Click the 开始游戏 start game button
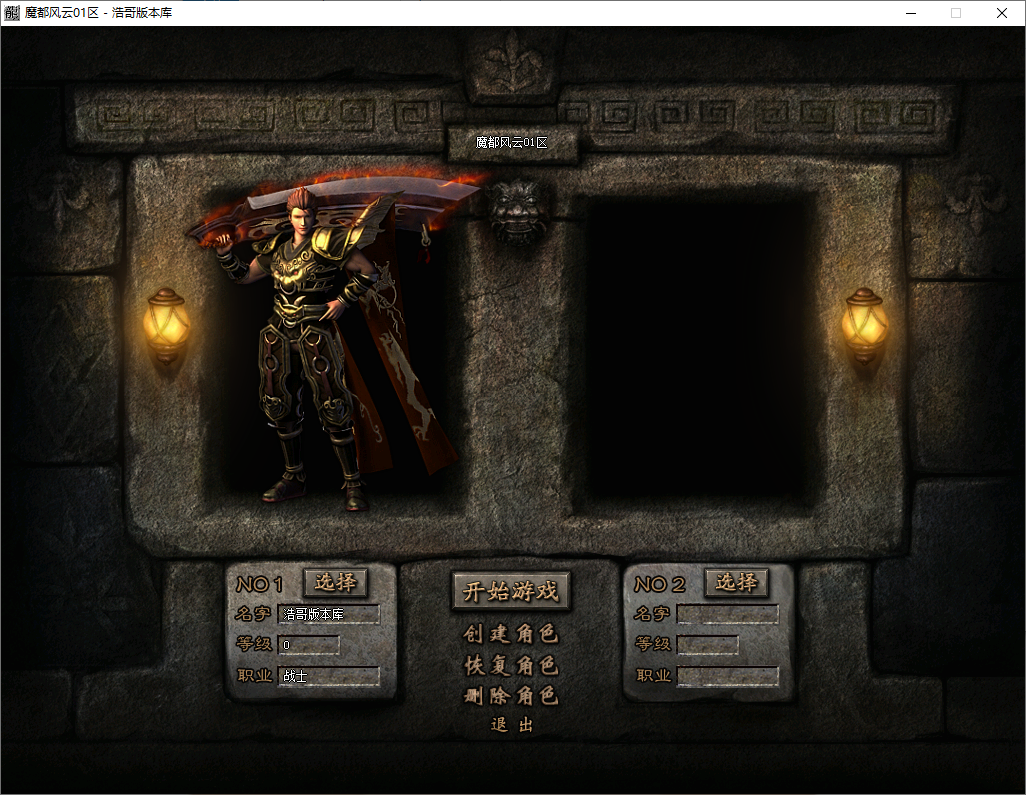 click(511, 591)
